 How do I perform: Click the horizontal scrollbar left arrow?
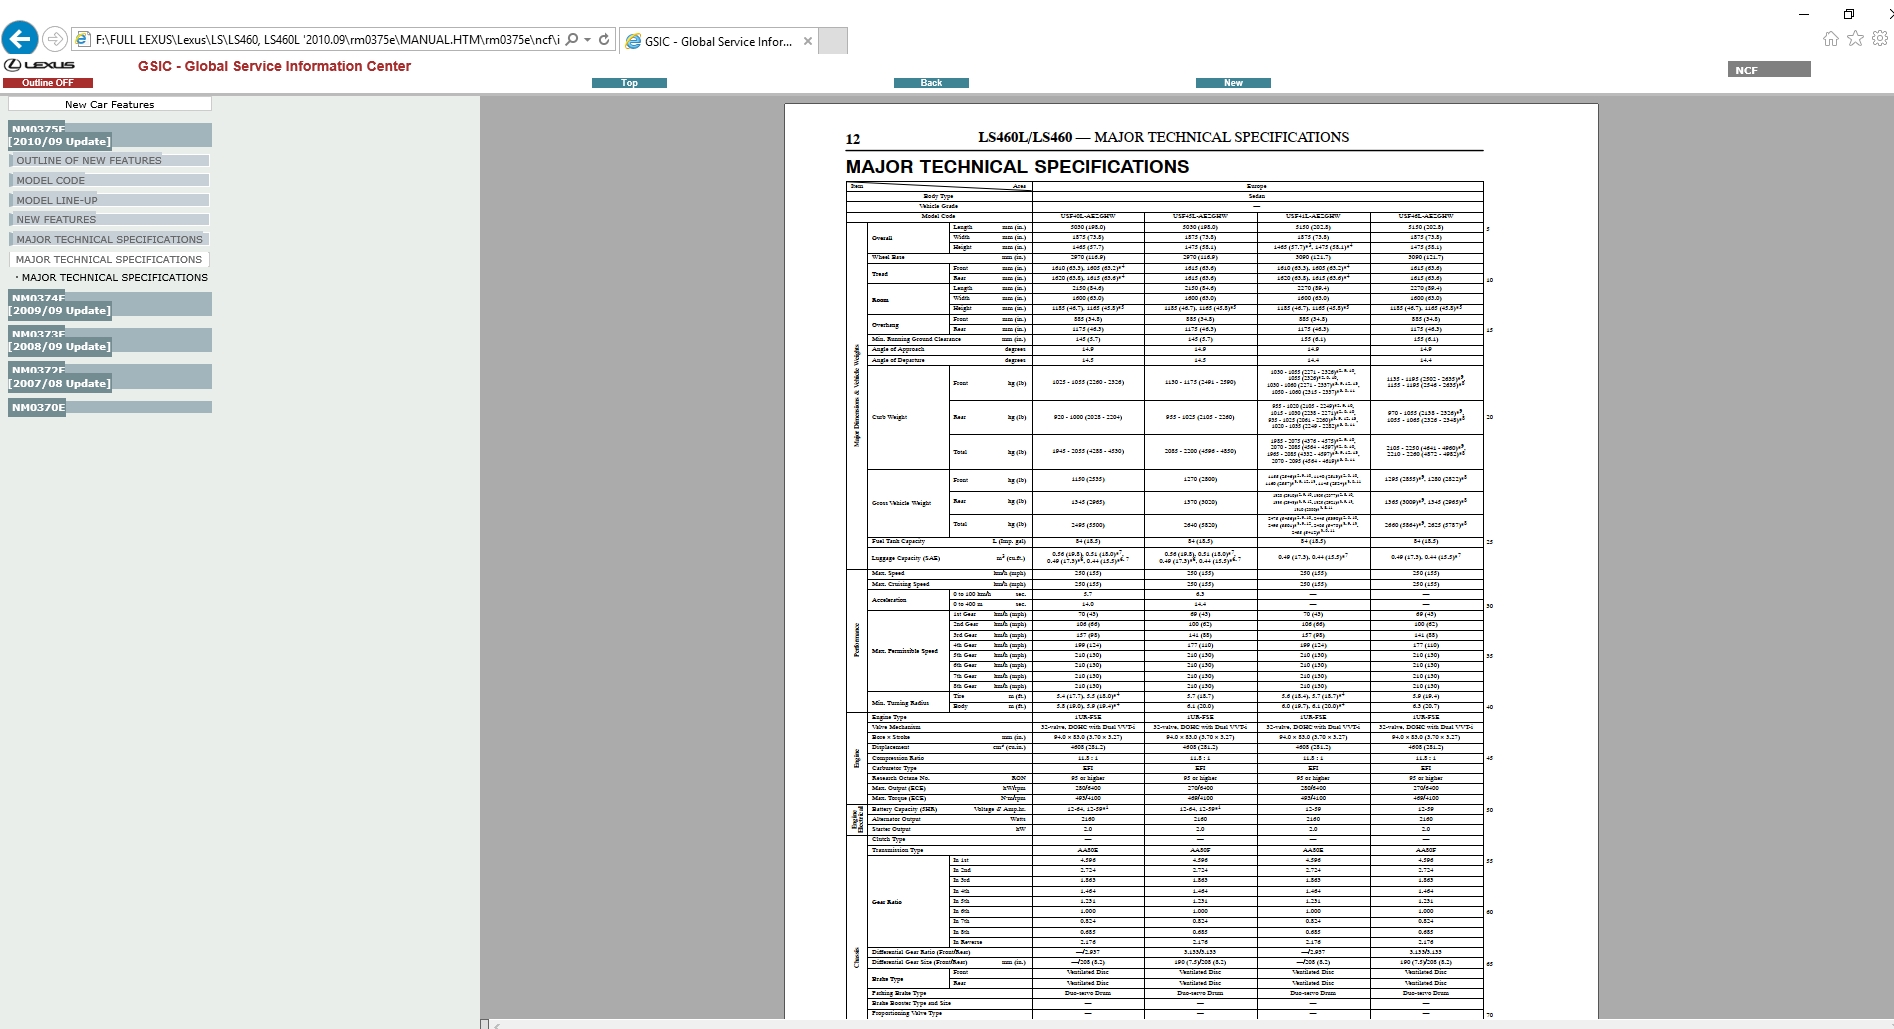[497, 1024]
